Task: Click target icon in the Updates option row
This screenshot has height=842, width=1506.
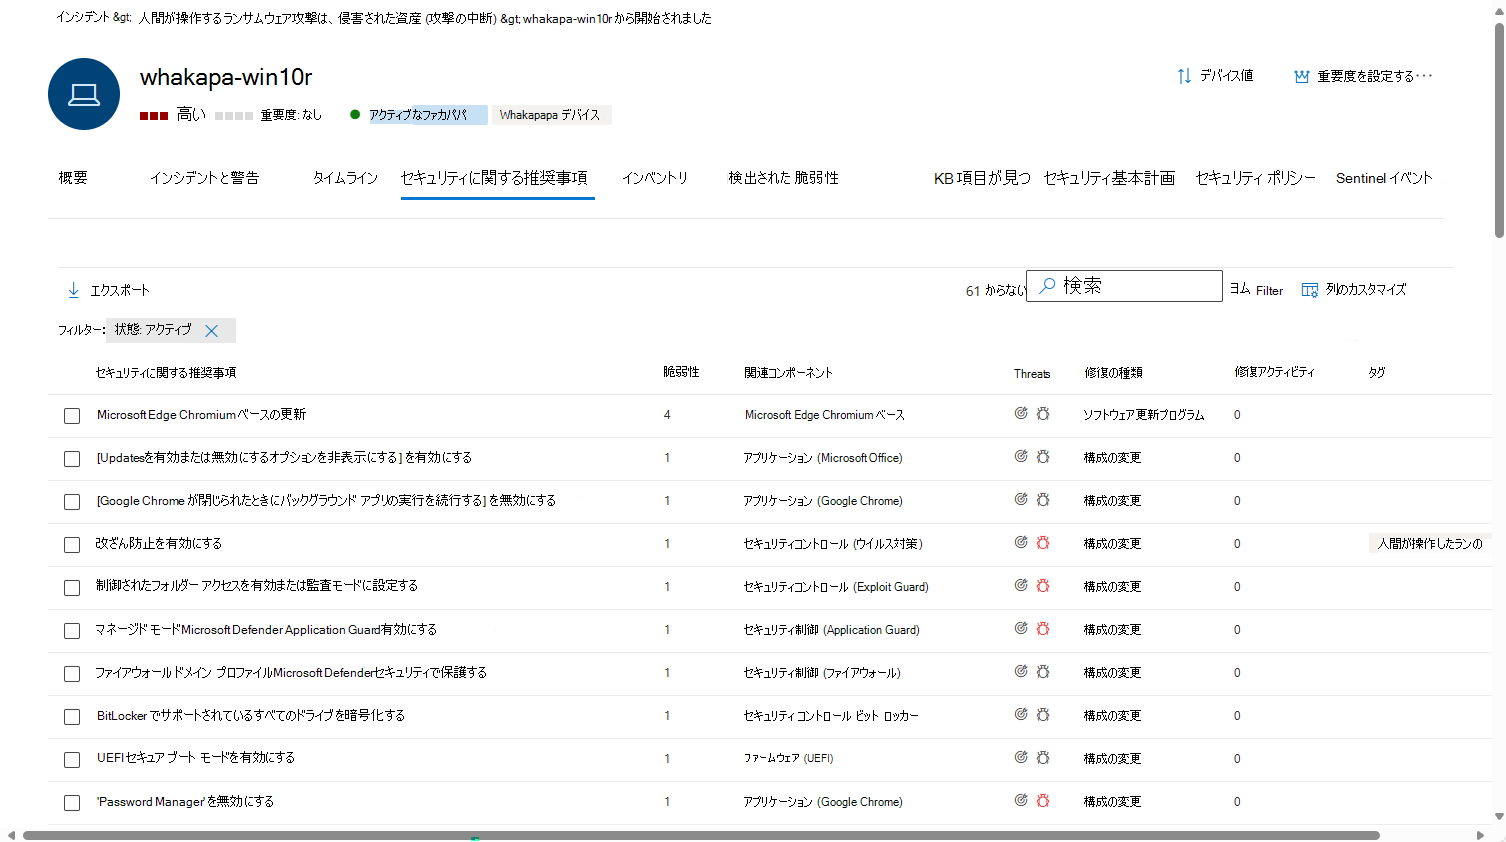Action: tap(1021, 456)
